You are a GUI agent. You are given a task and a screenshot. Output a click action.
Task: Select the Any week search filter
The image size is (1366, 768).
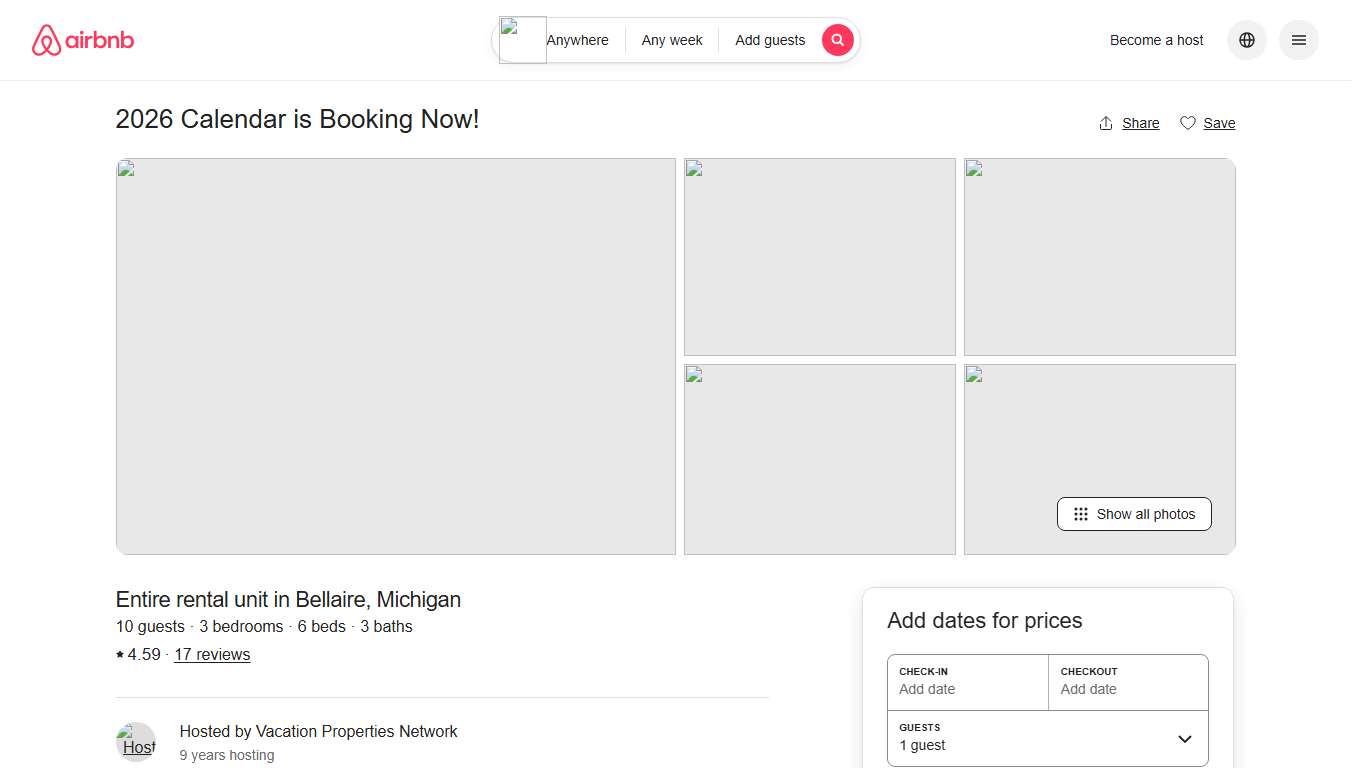tap(671, 40)
